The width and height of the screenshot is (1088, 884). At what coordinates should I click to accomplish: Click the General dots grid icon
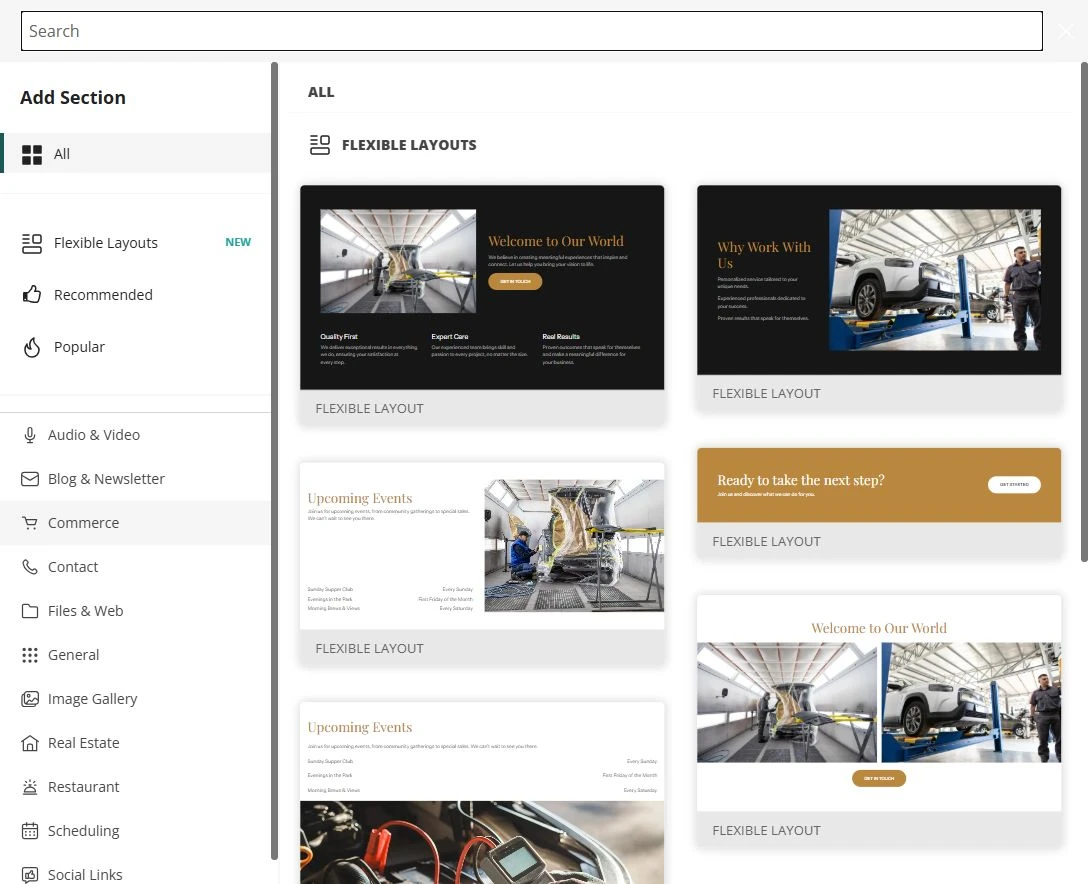(30, 655)
